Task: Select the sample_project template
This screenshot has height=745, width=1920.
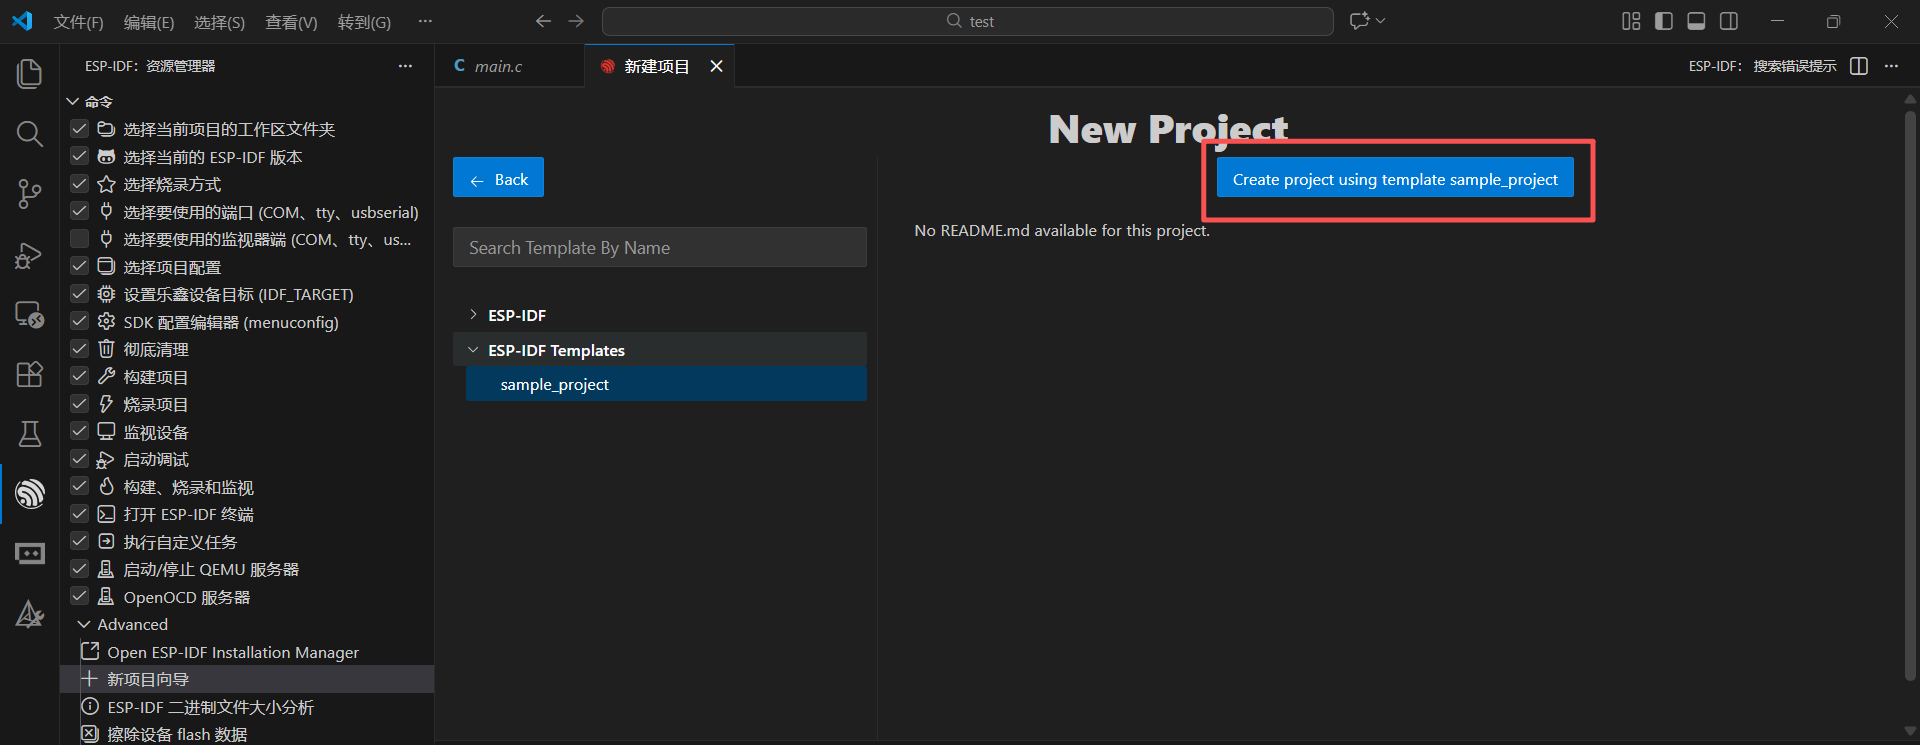Action: click(666, 384)
